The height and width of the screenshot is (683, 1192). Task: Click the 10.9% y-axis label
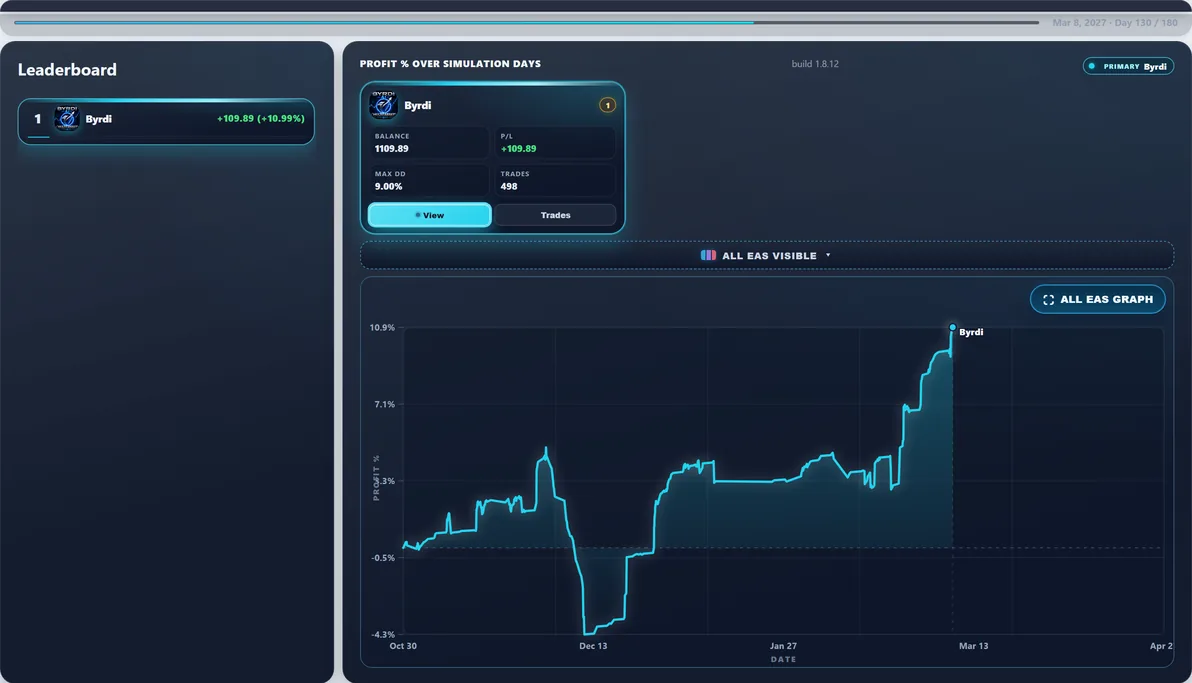(x=382, y=328)
